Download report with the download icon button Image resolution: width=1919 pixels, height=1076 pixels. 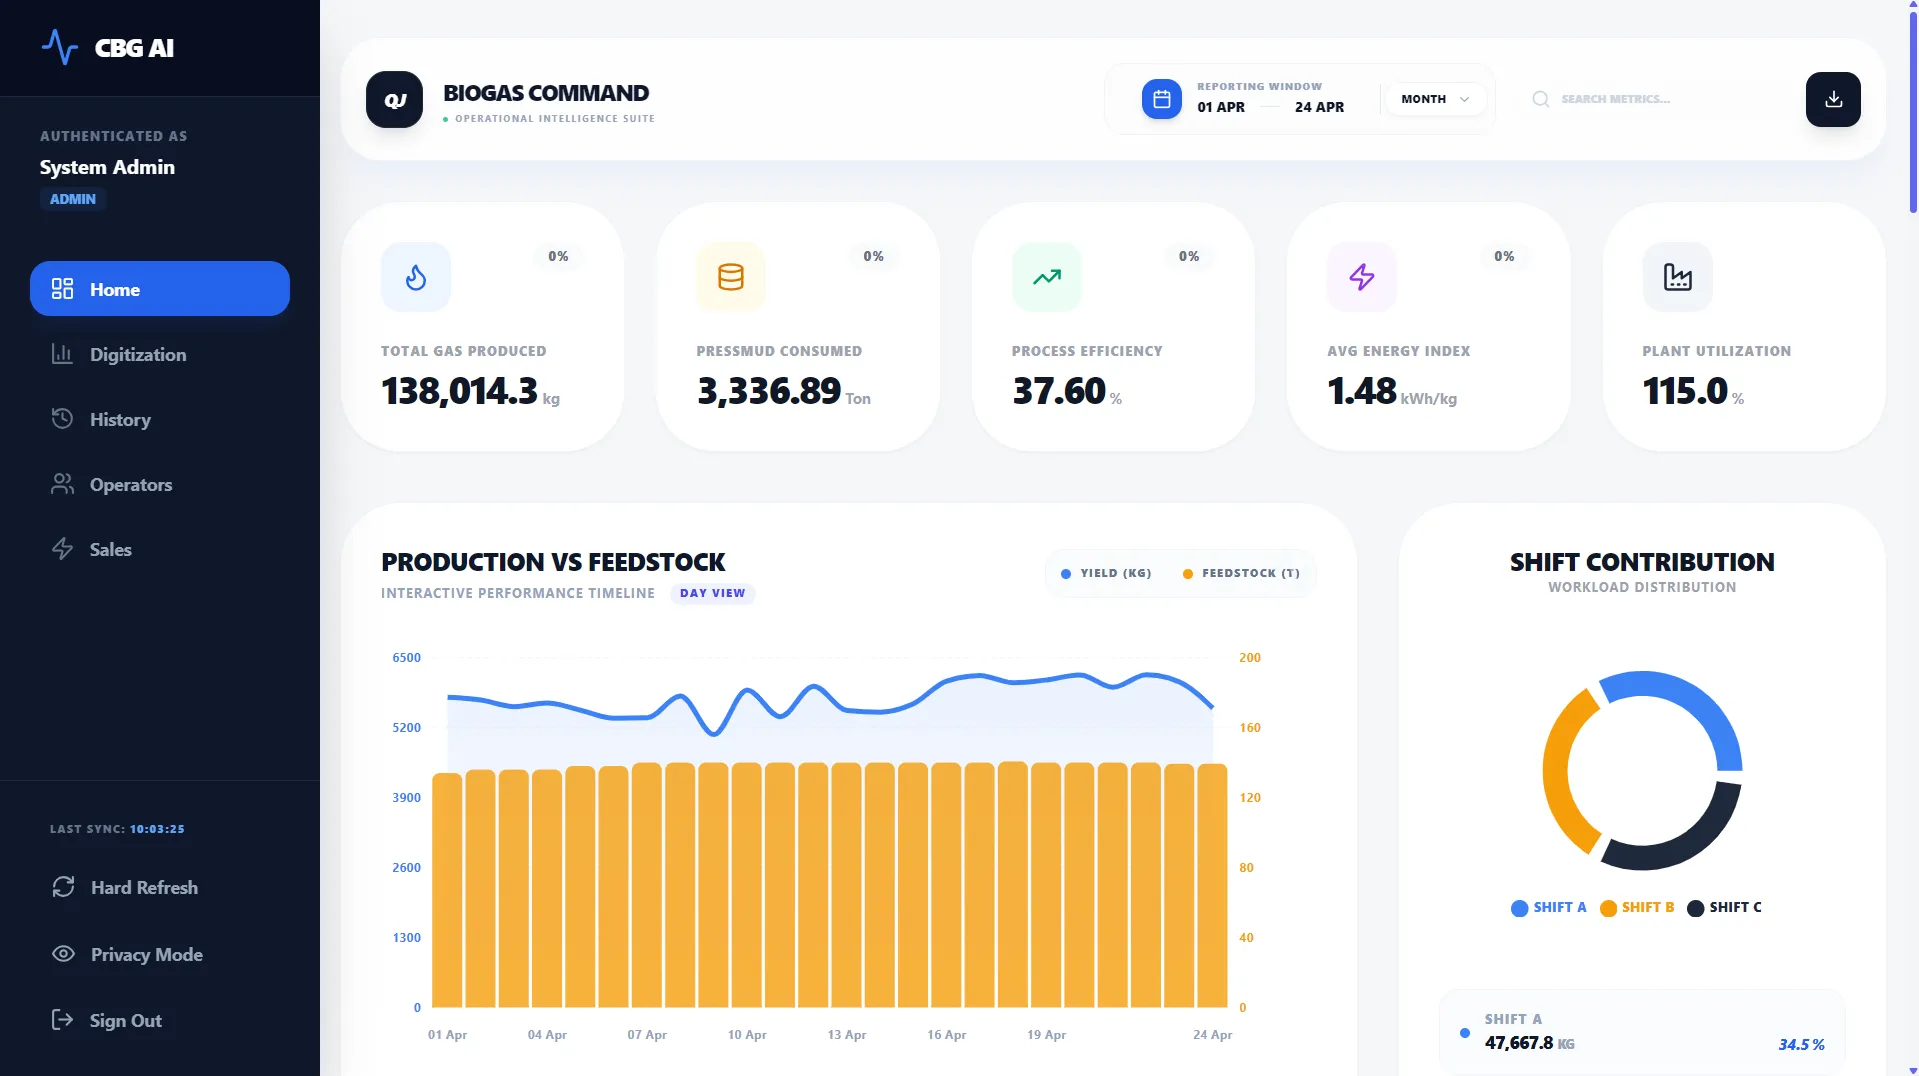(1833, 99)
